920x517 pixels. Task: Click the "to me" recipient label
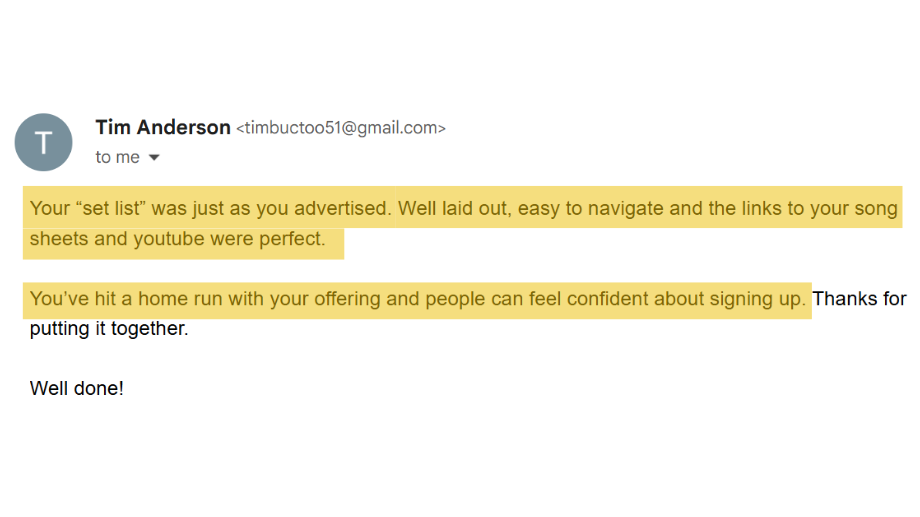tap(117, 157)
